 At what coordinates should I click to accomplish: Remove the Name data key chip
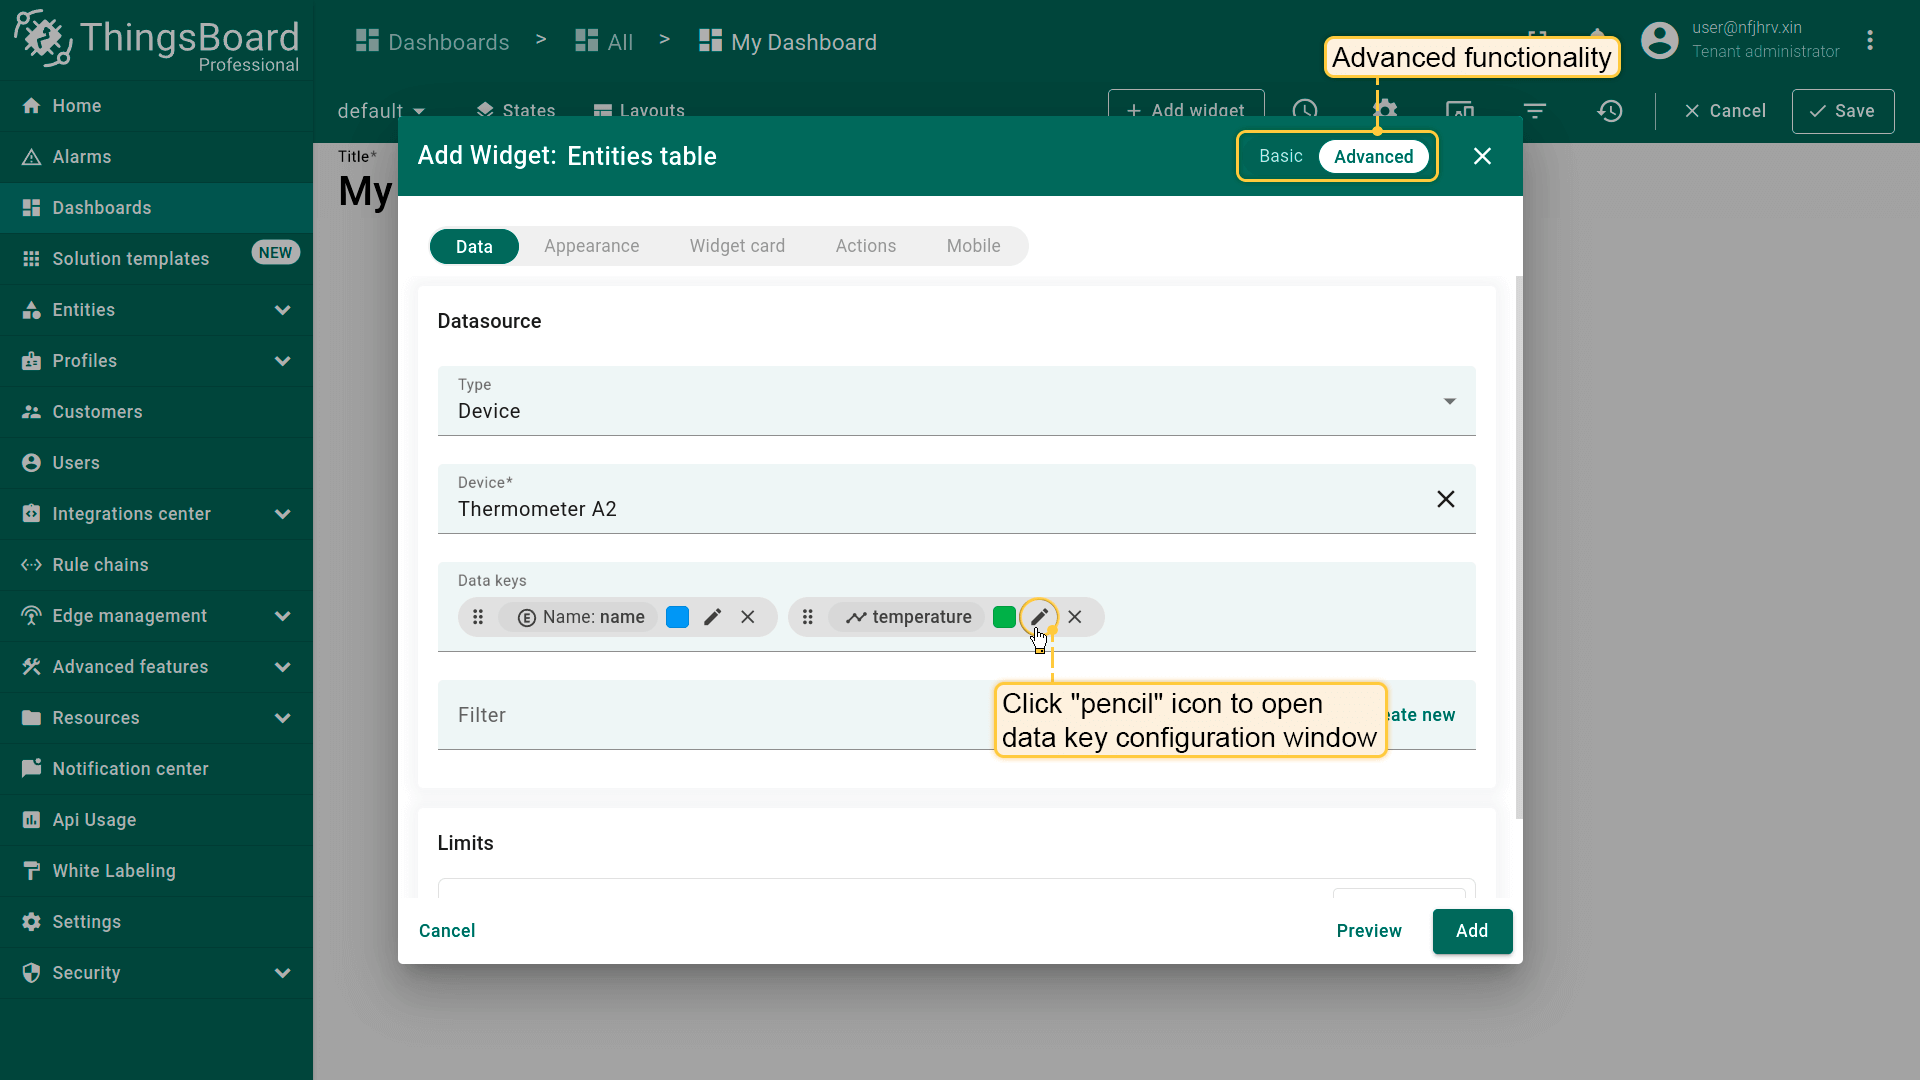748,617
